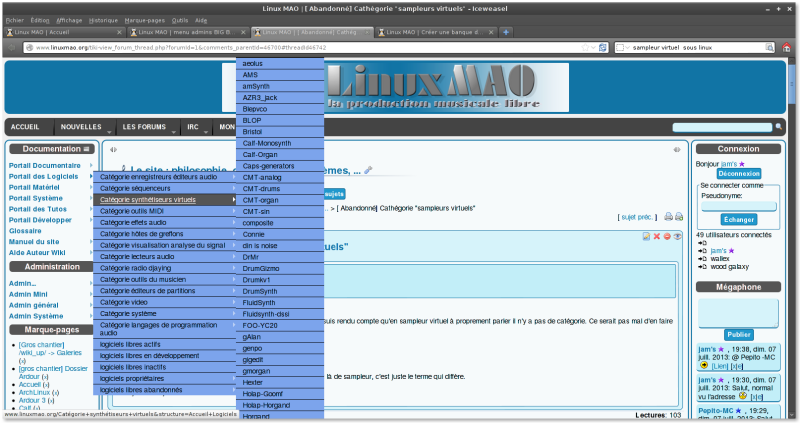Click the smiley icon in jam's 19:38 message

coord(704,365)
